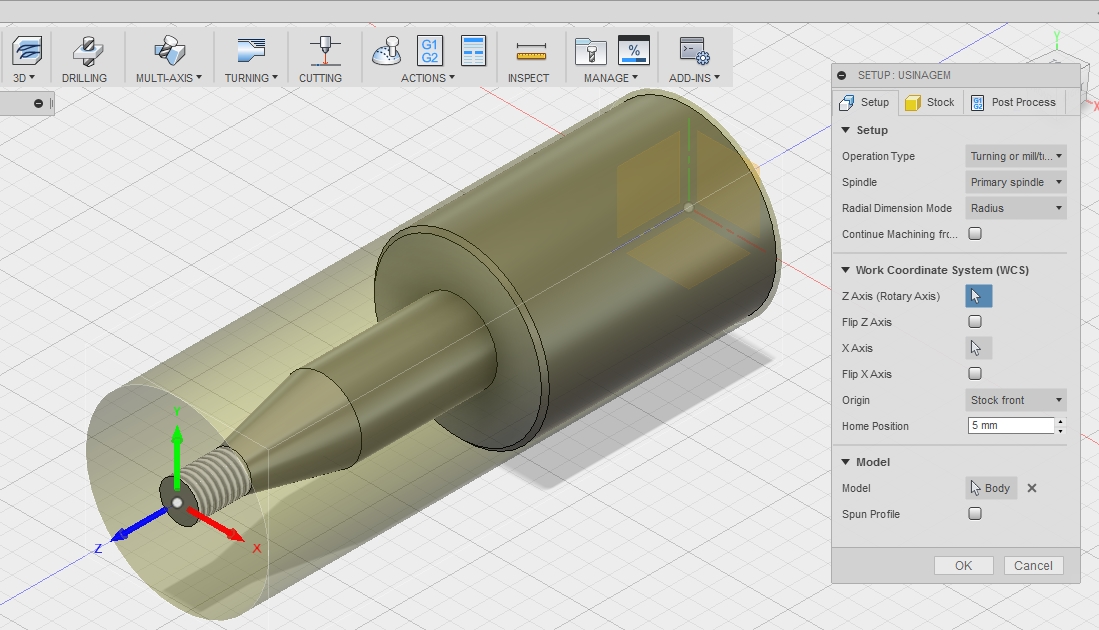Click the Inspect measure ruler icon
The image size is (1099, 630).
(x=530, y=52)
